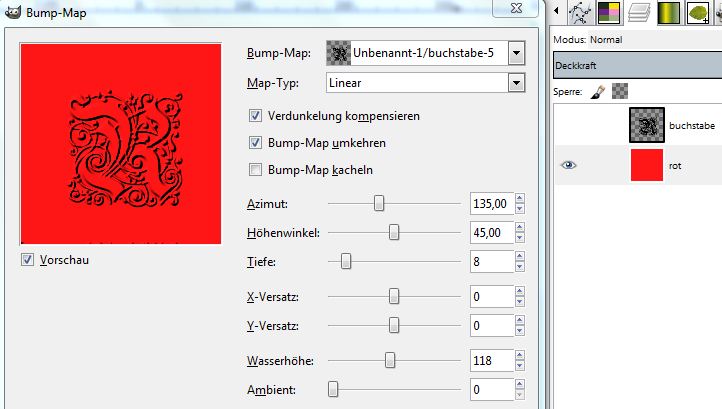Increase Azimut with the up arrow

pyautogui.click(x=520, y=199)
